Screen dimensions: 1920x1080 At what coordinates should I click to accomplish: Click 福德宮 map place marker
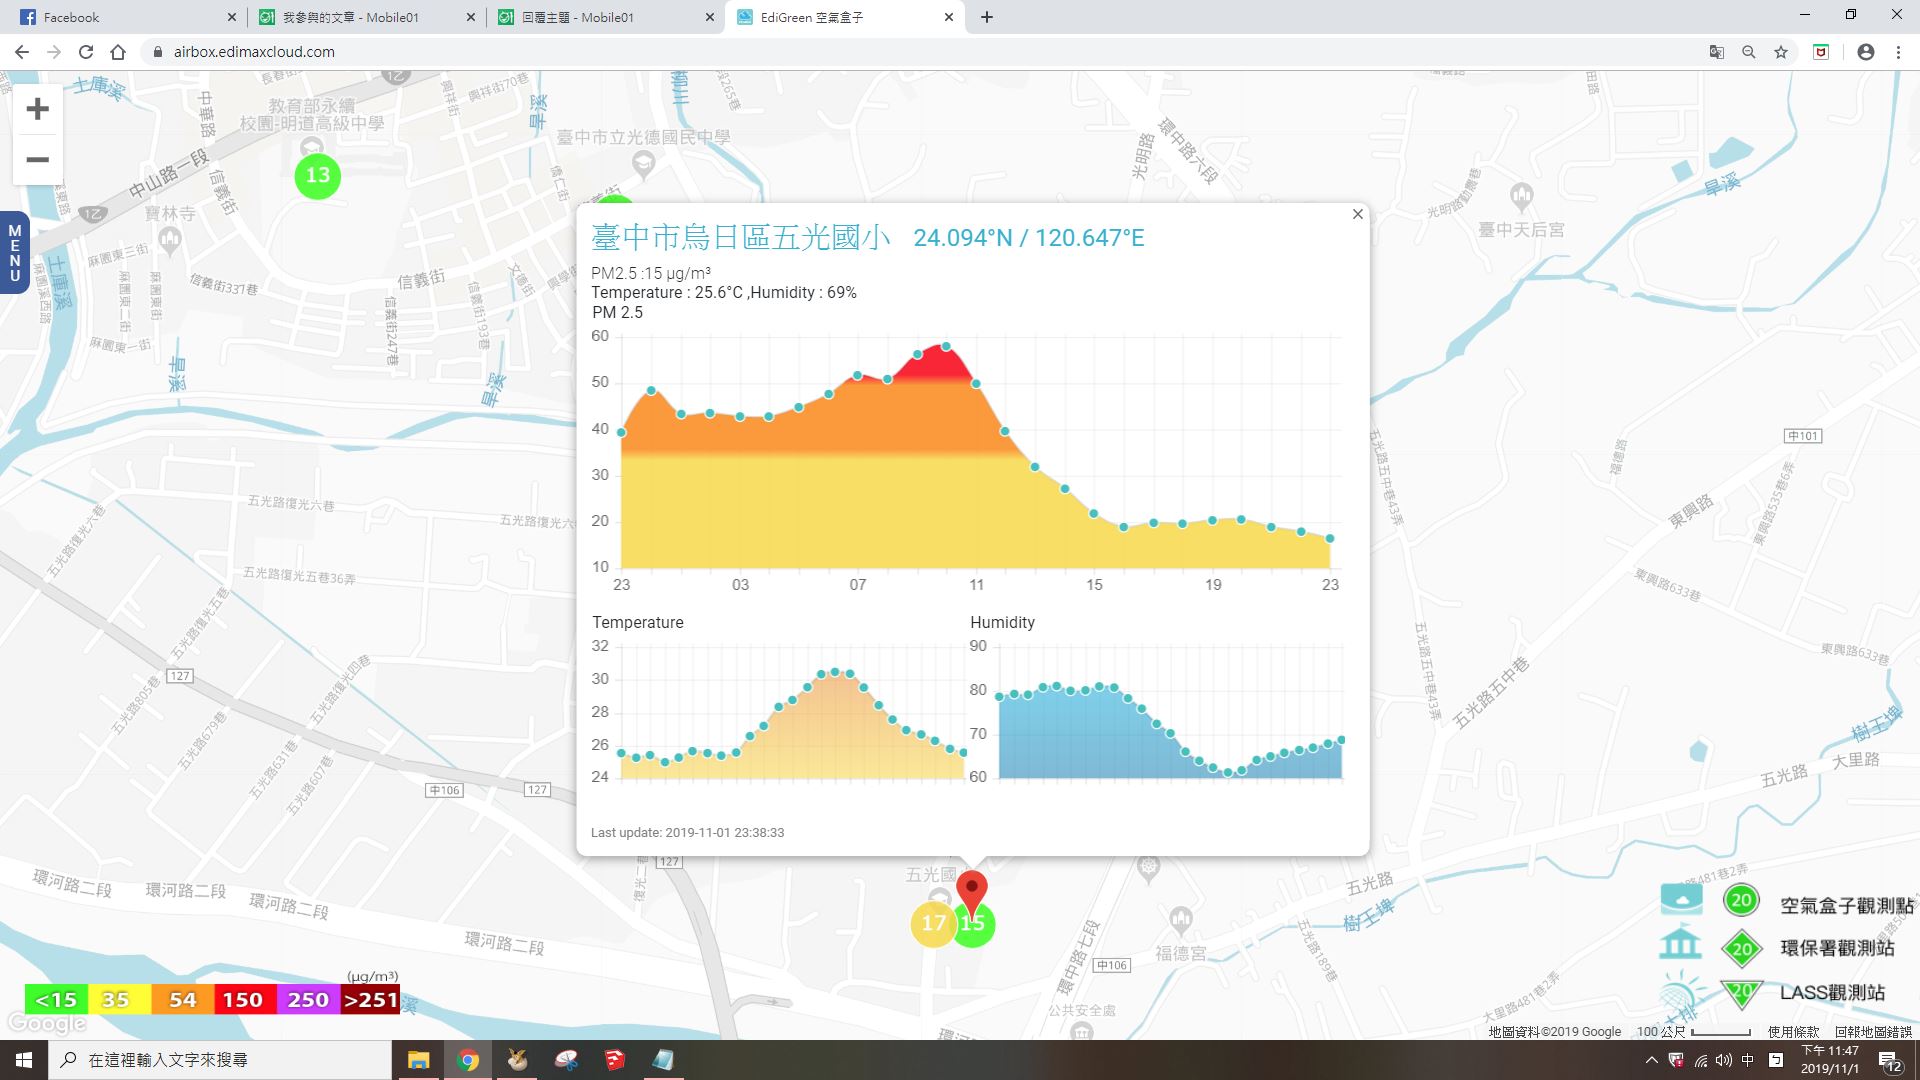click(x=1180, y=918)
